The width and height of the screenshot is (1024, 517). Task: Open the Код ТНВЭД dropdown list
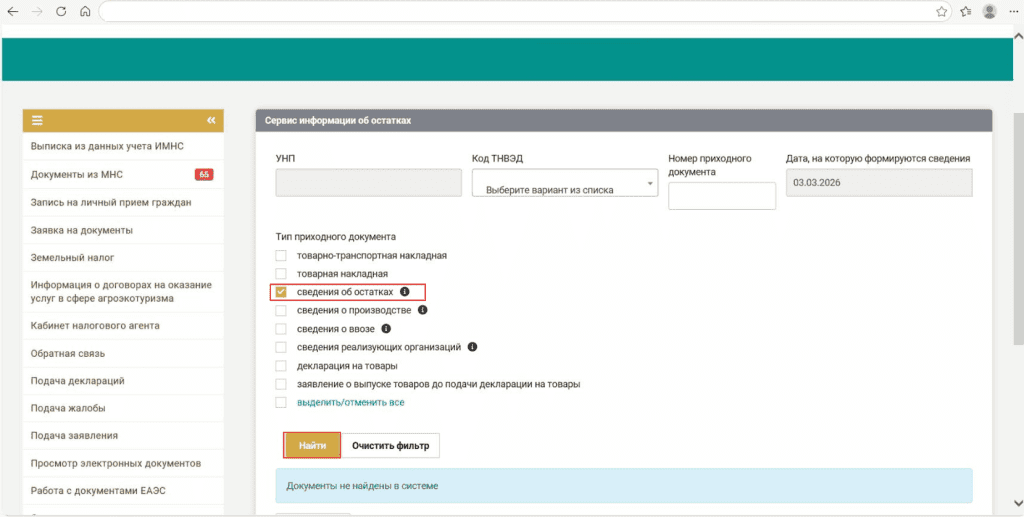pos(565,183)
